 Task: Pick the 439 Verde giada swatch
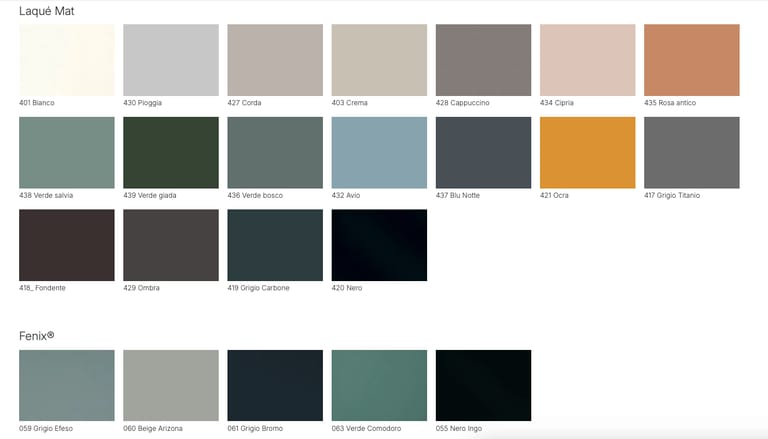tap(171, 153)
